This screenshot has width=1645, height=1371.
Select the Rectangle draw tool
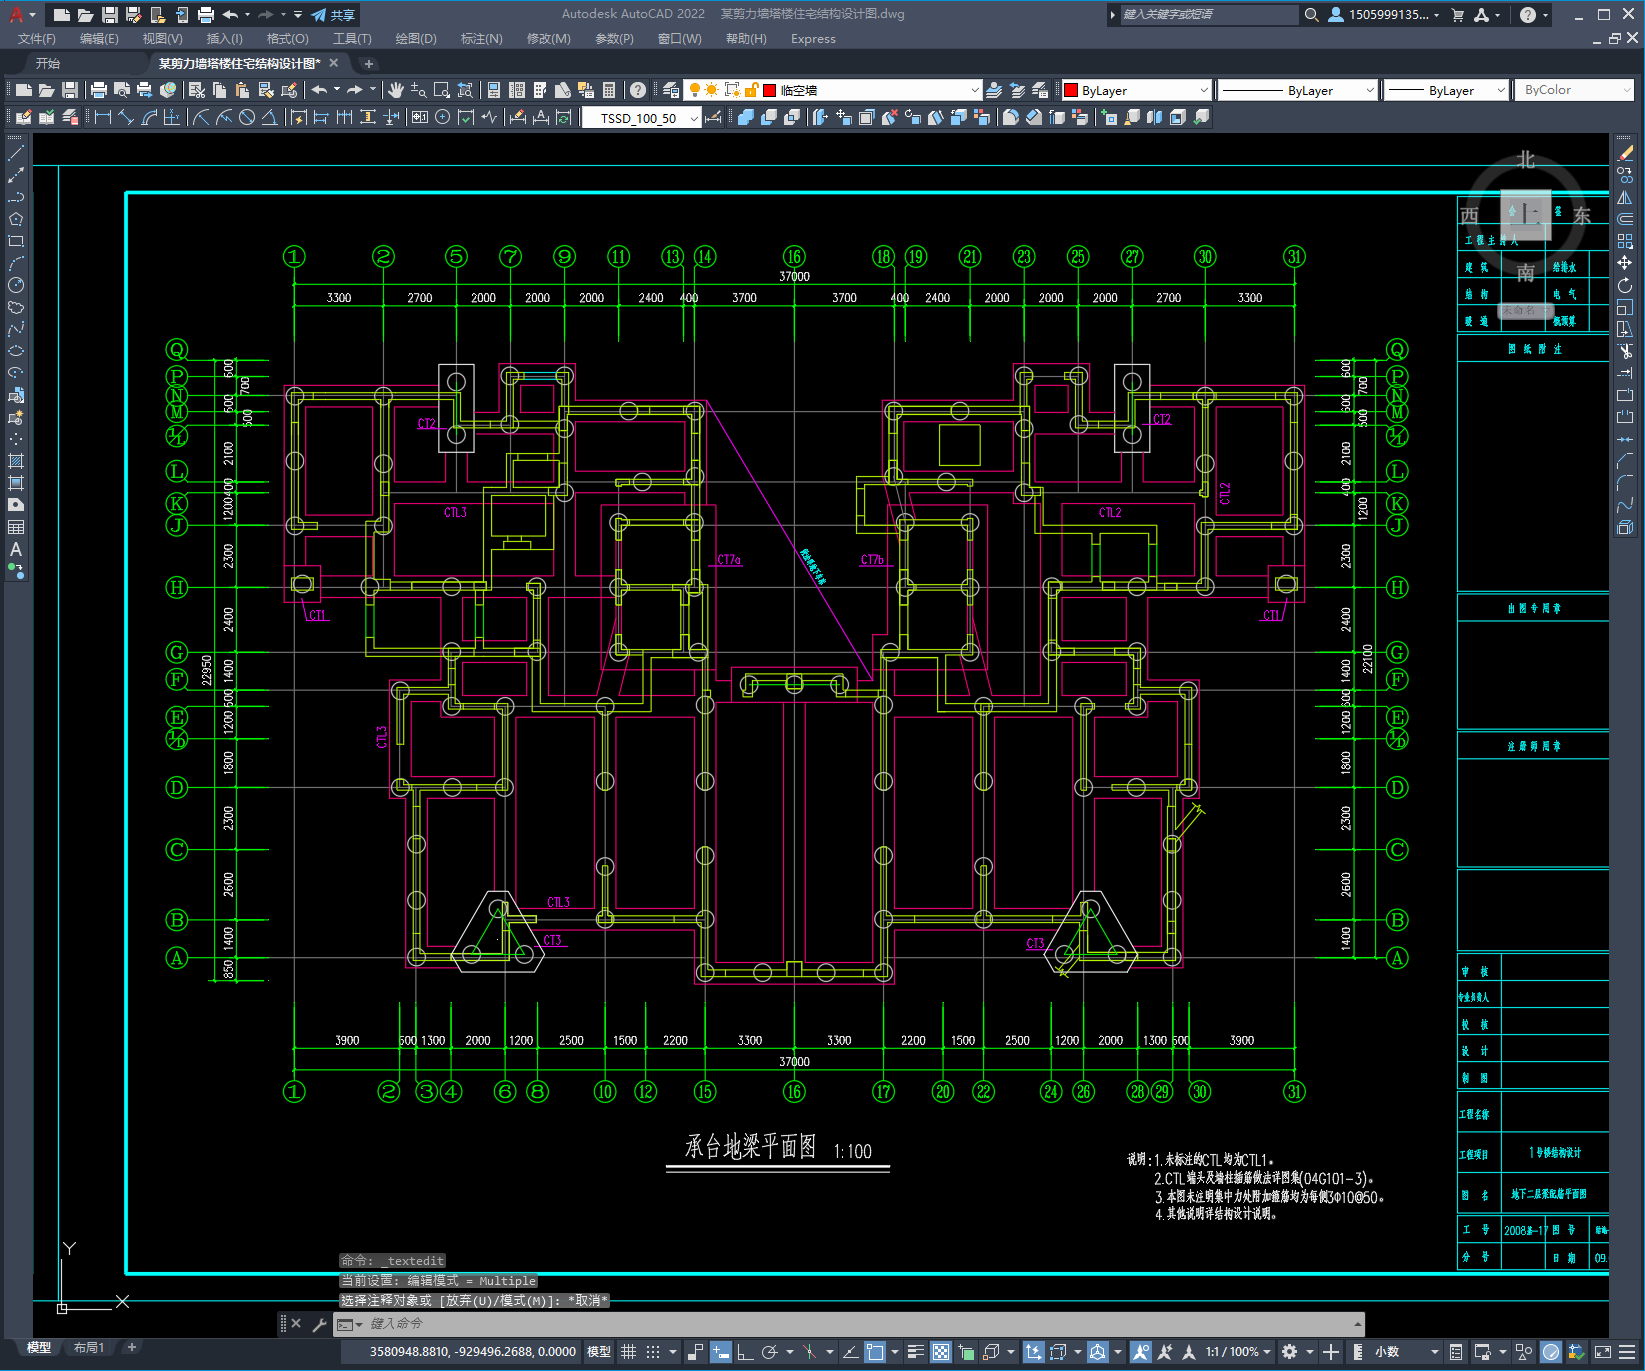16,241
